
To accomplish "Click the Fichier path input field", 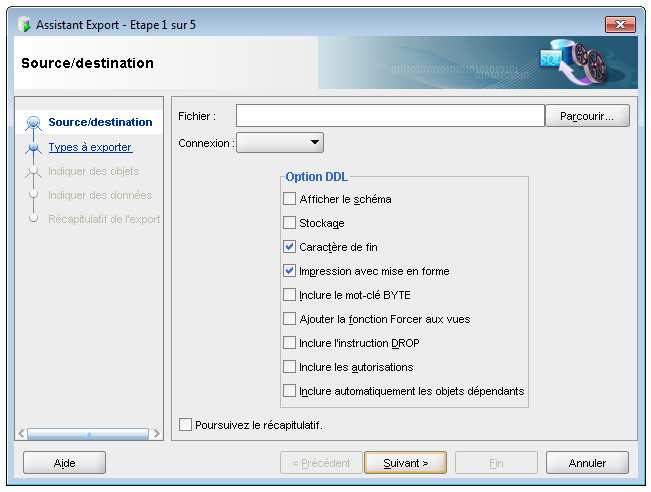I will coord(390,116).
